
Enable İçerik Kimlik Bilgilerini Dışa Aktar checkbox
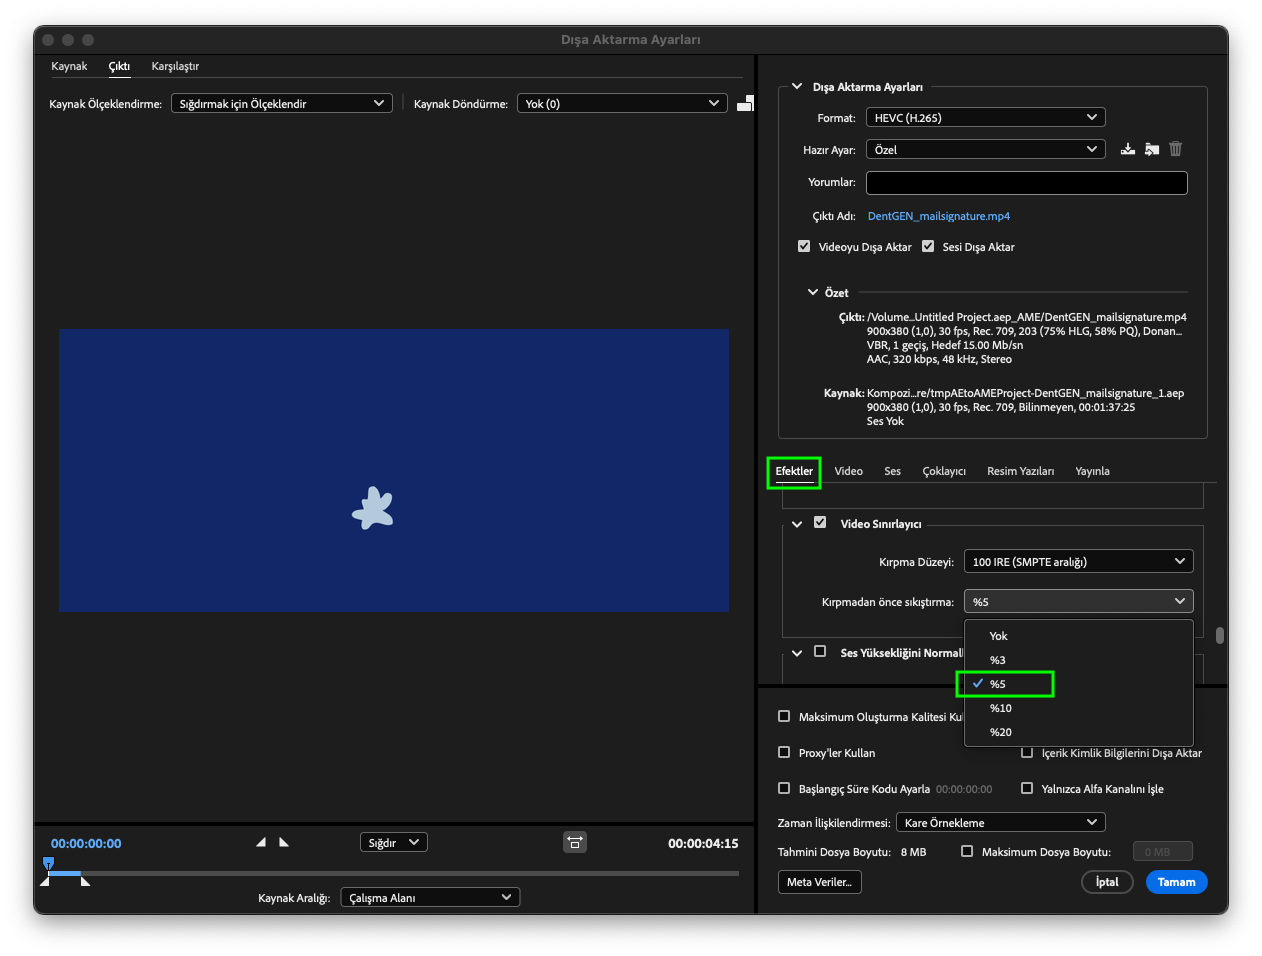click(1027, 752)
